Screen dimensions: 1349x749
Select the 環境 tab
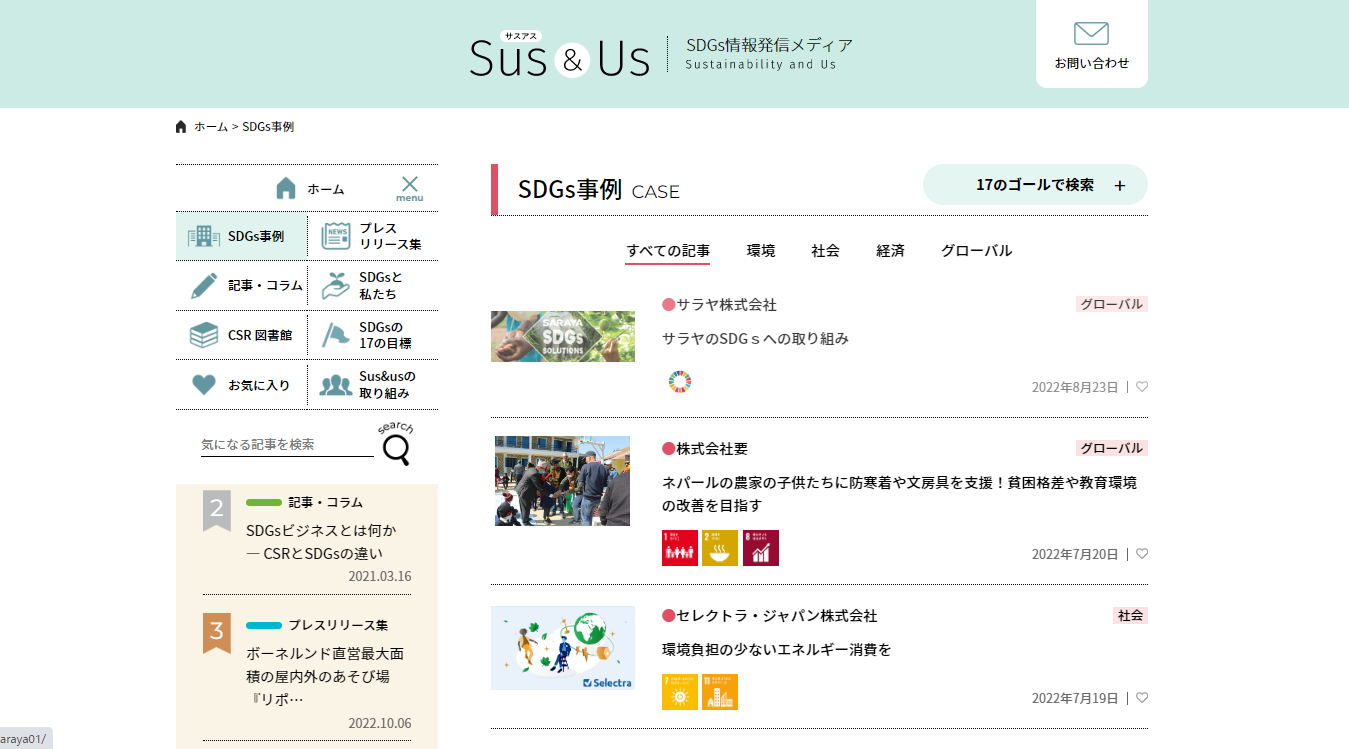761,251
